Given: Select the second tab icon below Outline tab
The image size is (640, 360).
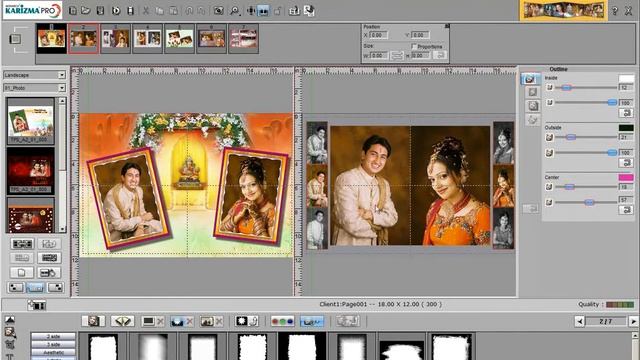Looking at the screenshot, I should [532, 92].
